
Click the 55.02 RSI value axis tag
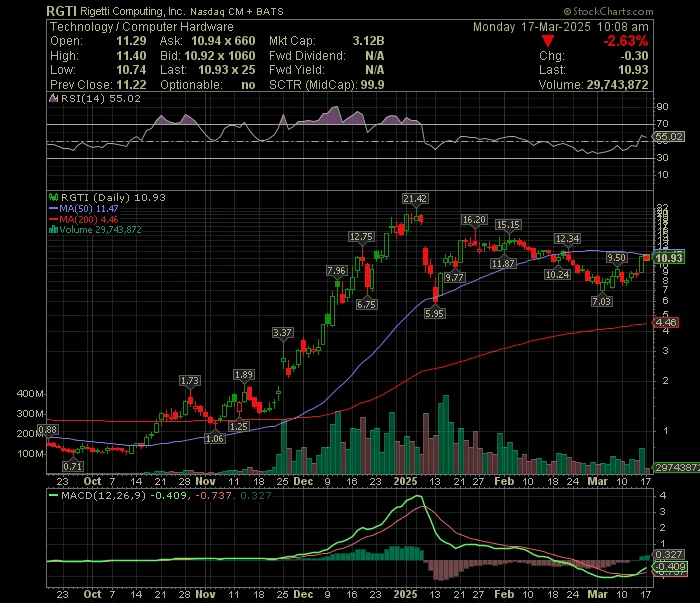click(x=669, y=136)
